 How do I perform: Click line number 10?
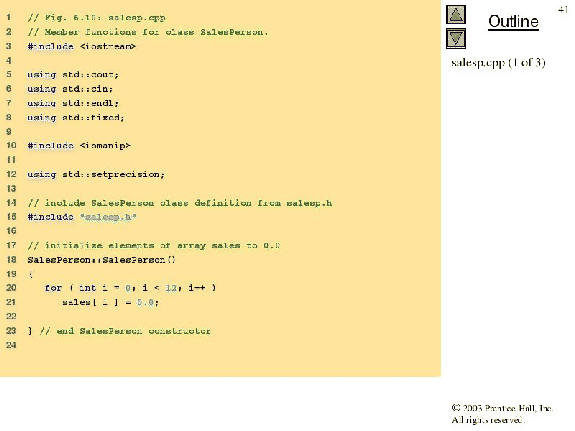click(11, 145)
